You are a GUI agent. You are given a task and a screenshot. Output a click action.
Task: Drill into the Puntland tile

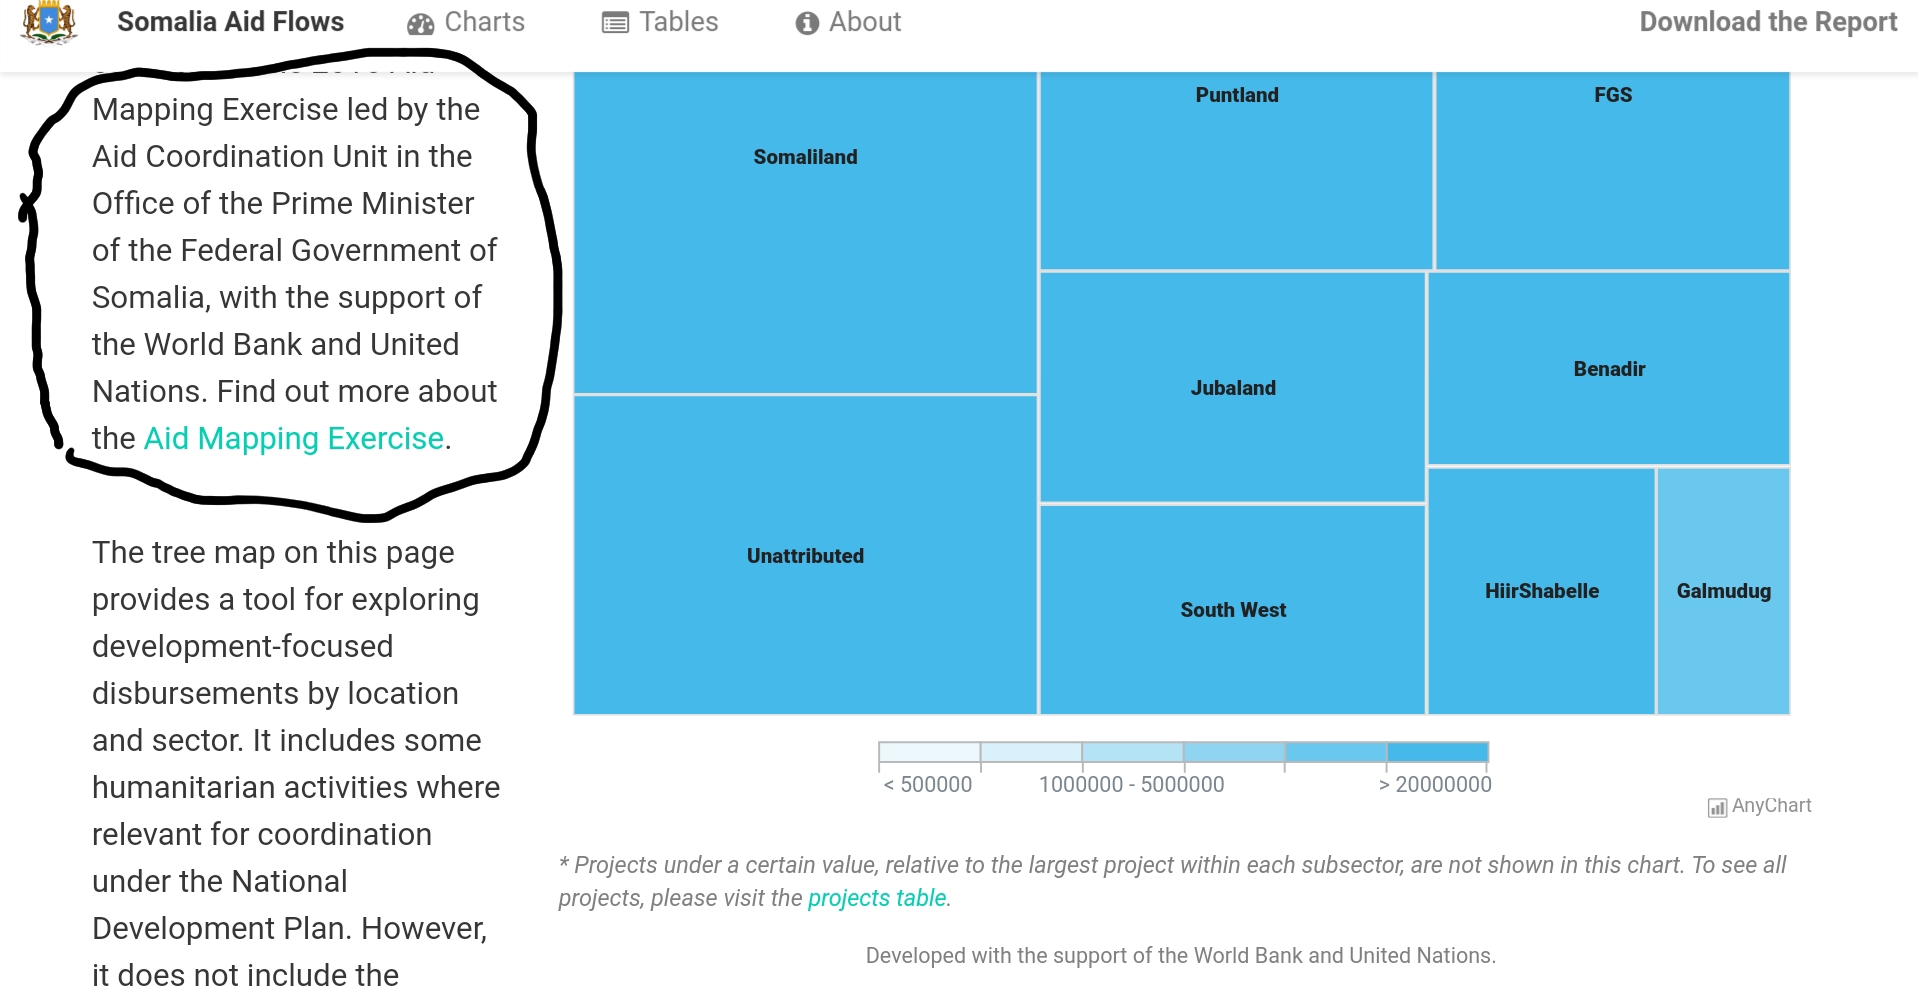point(1236,170)
